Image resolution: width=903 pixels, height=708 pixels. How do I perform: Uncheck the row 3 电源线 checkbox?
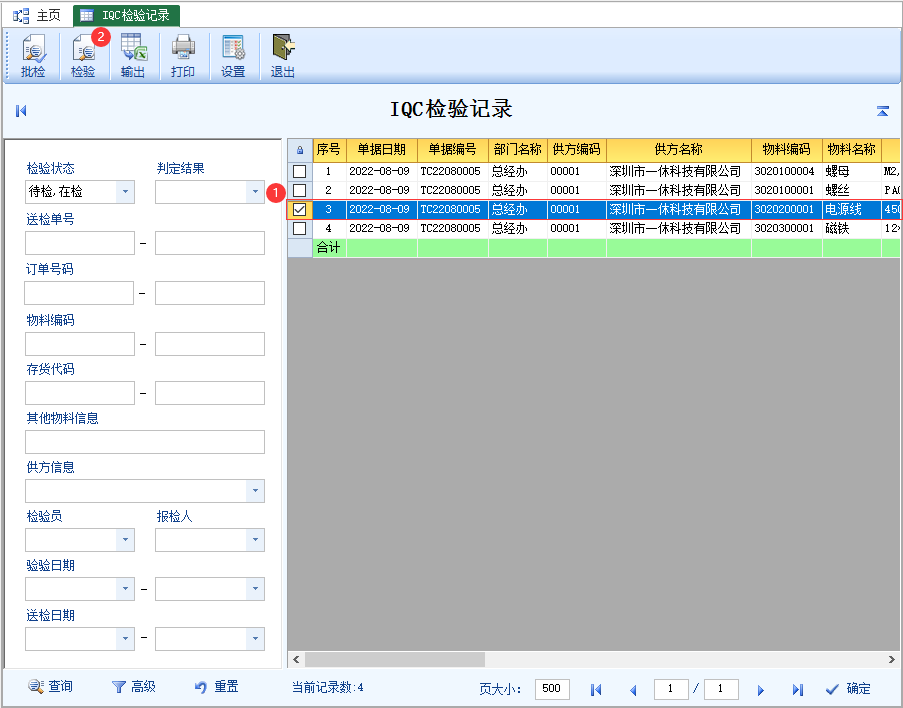point(299,209)
